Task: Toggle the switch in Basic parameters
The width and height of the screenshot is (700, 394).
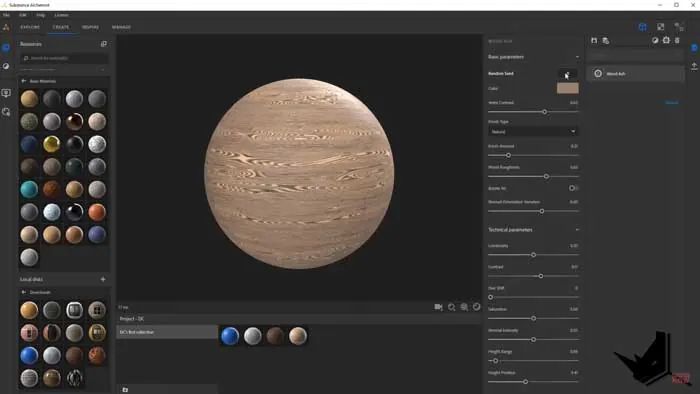Action: 573,188
